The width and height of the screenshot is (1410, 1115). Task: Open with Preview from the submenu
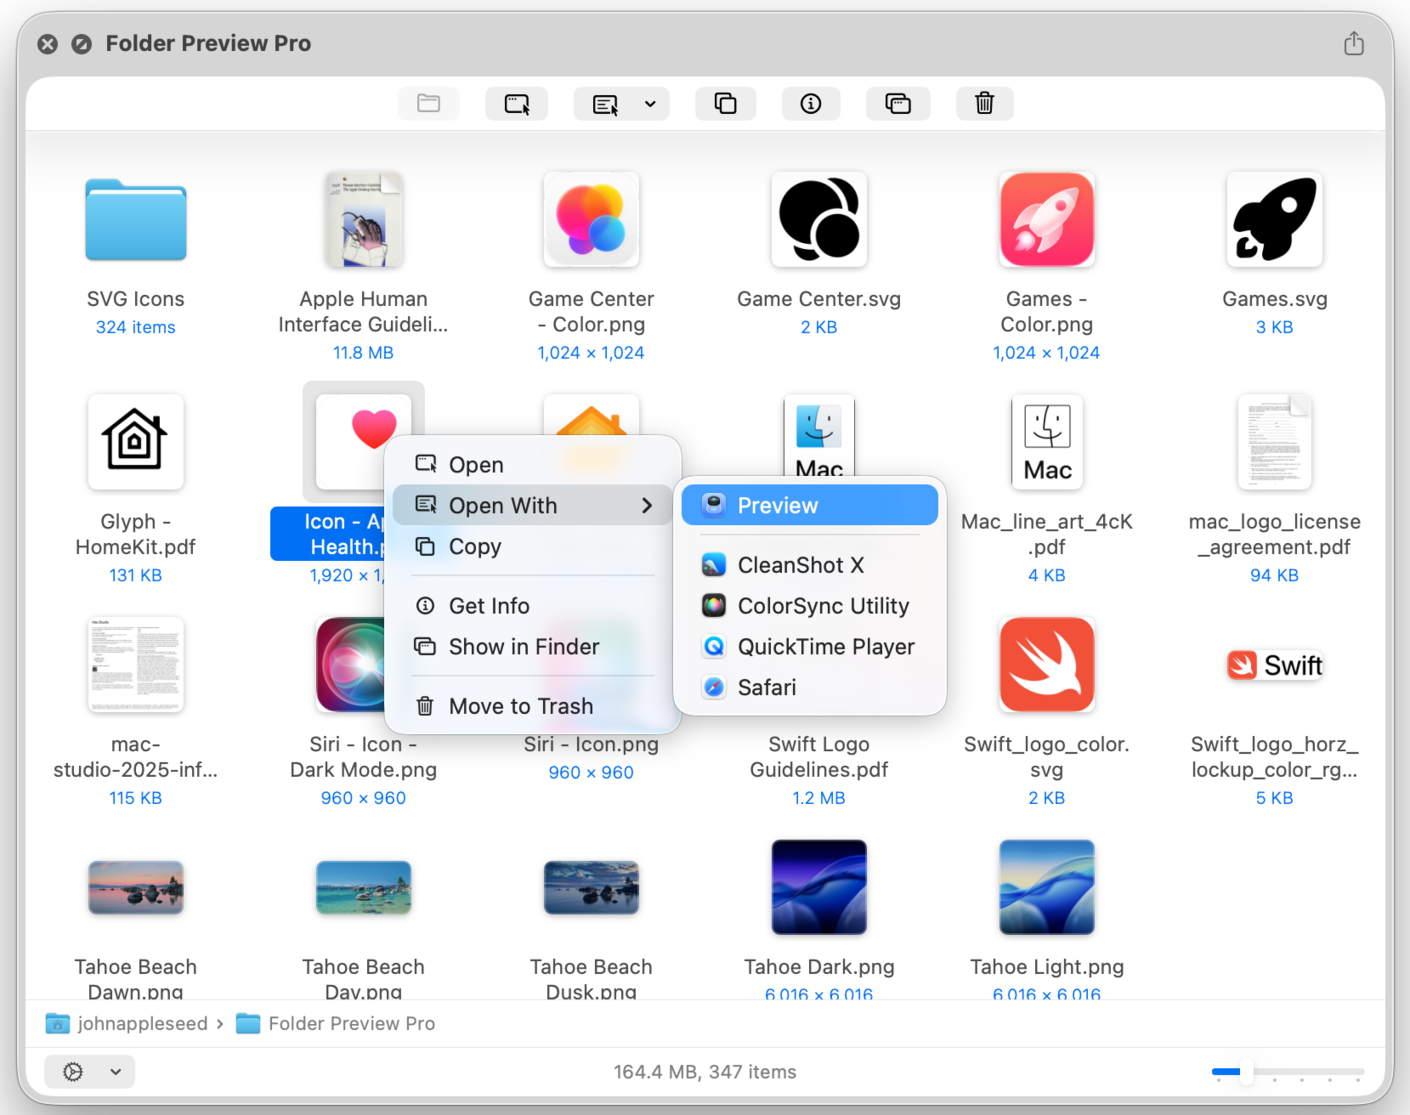(810, 505)
